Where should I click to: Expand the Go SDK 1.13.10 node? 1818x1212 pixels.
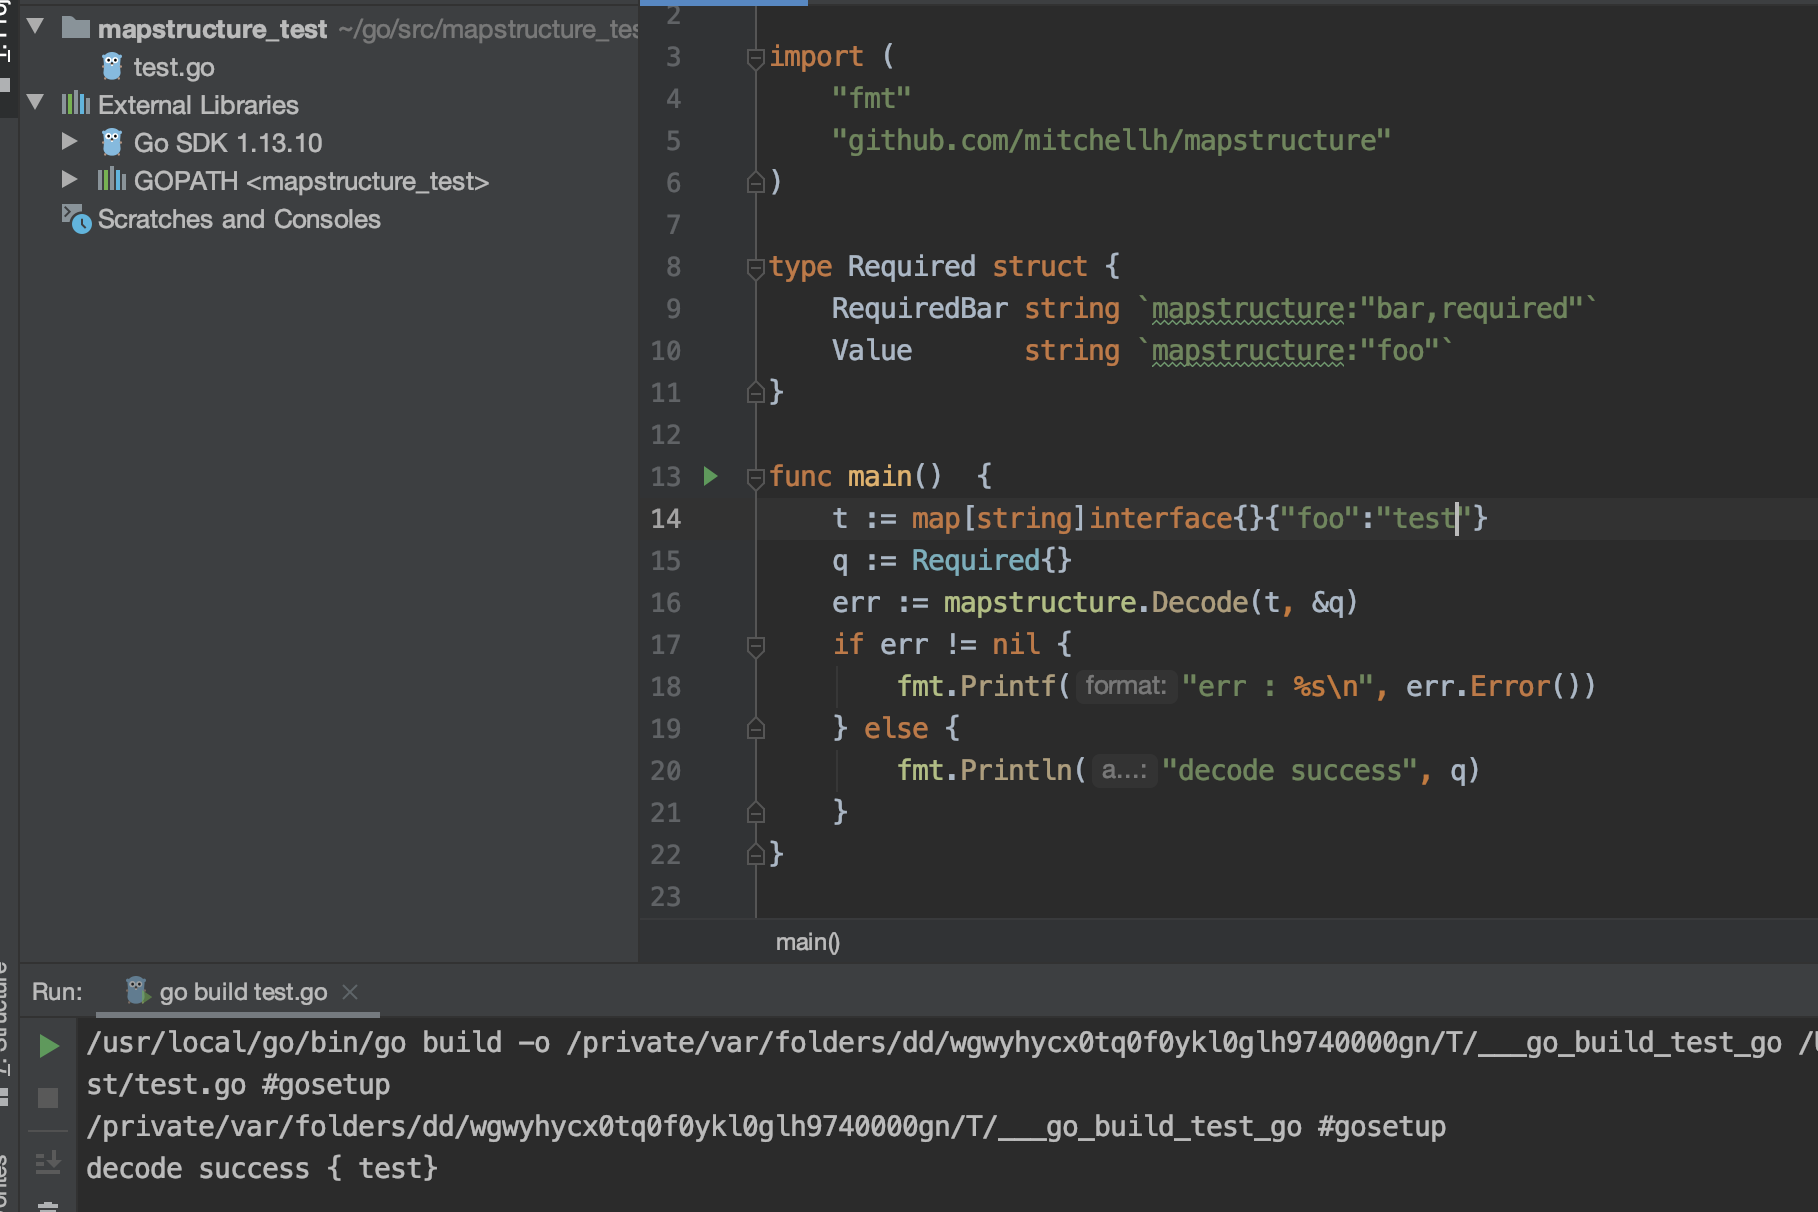[69, 141]
